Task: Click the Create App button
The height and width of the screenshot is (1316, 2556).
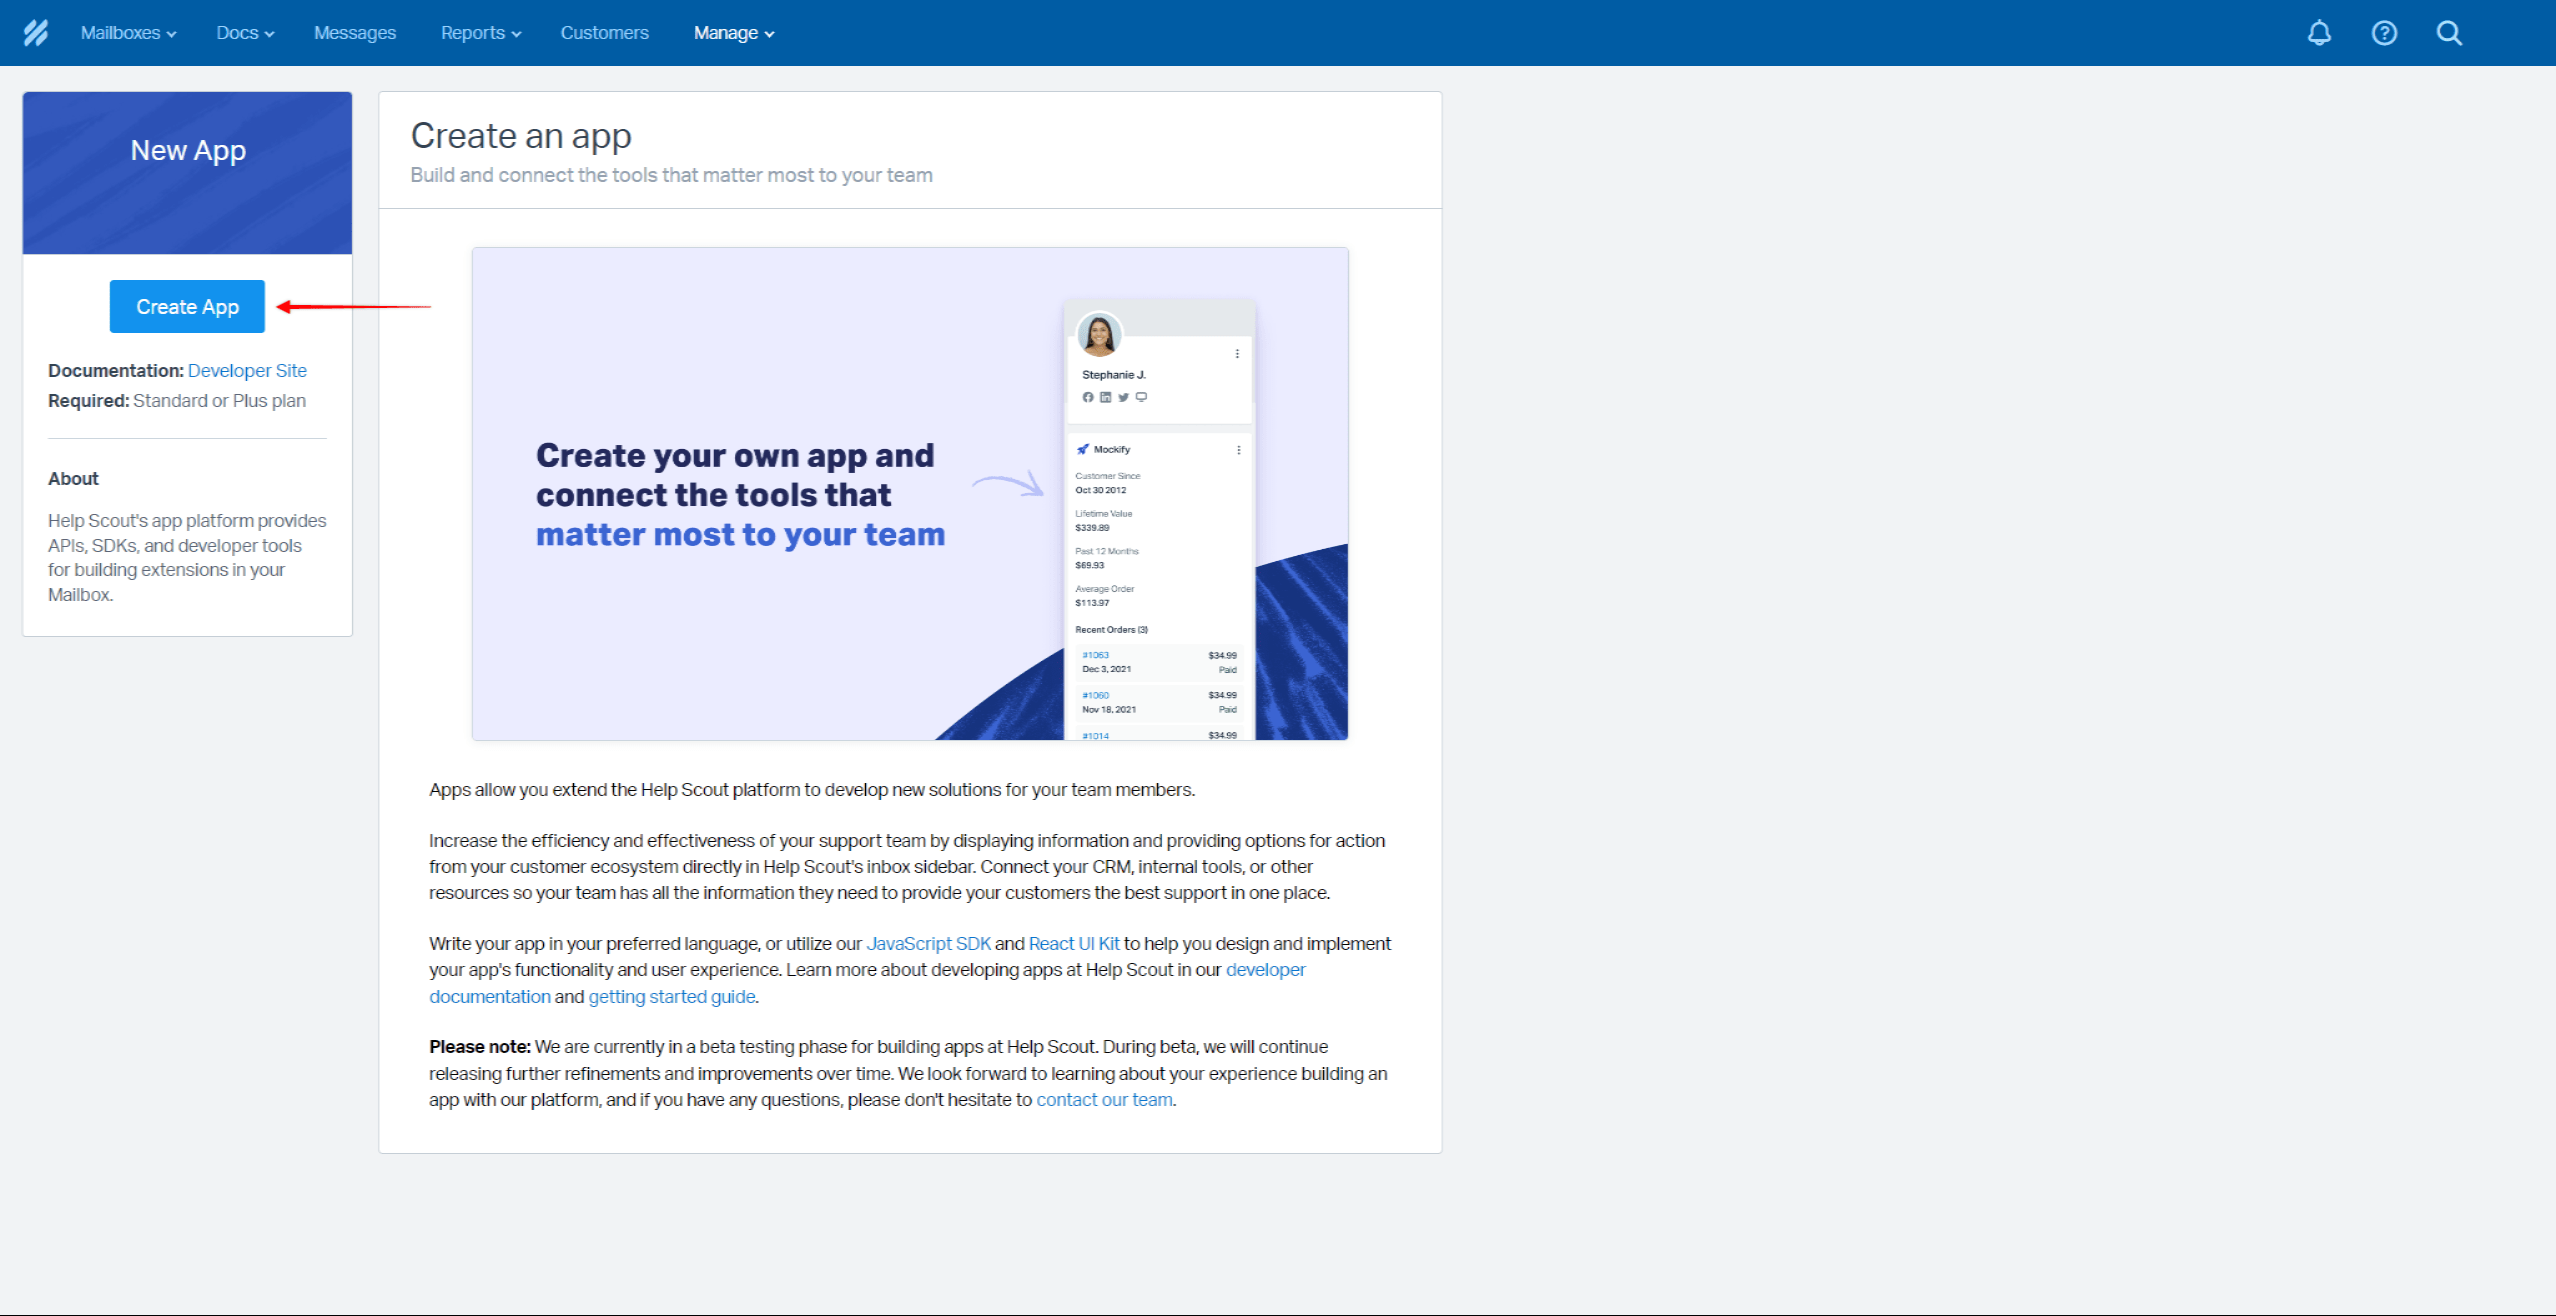Action: tap(186, 307)
